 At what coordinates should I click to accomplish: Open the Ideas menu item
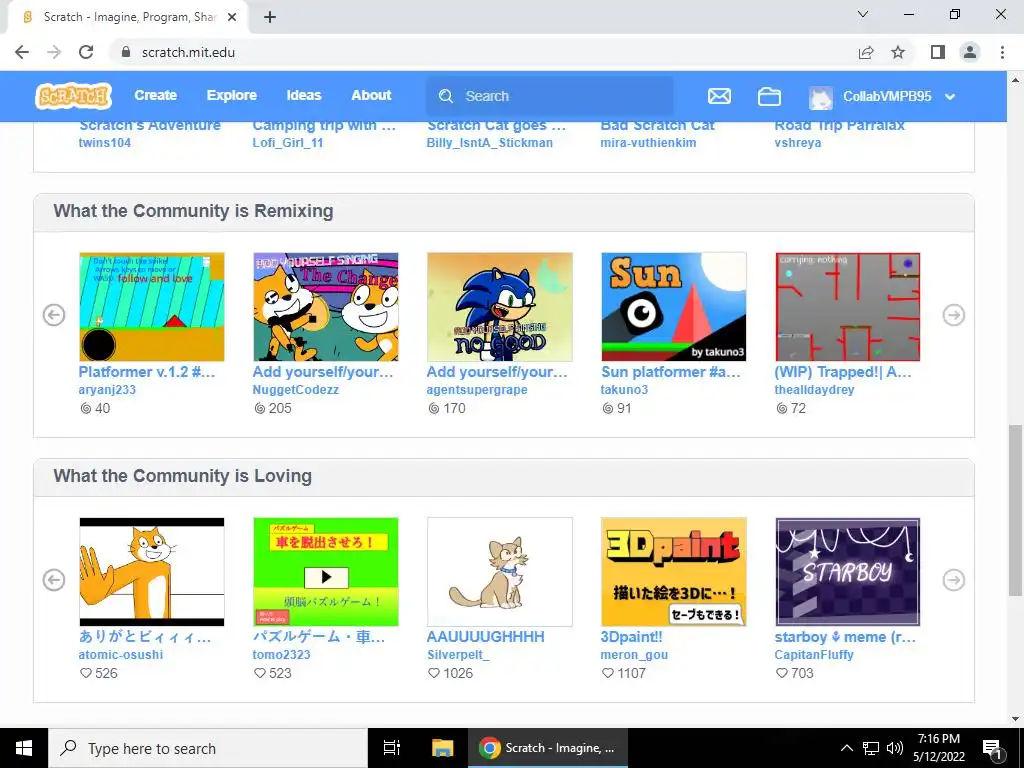tap(304, 95)
